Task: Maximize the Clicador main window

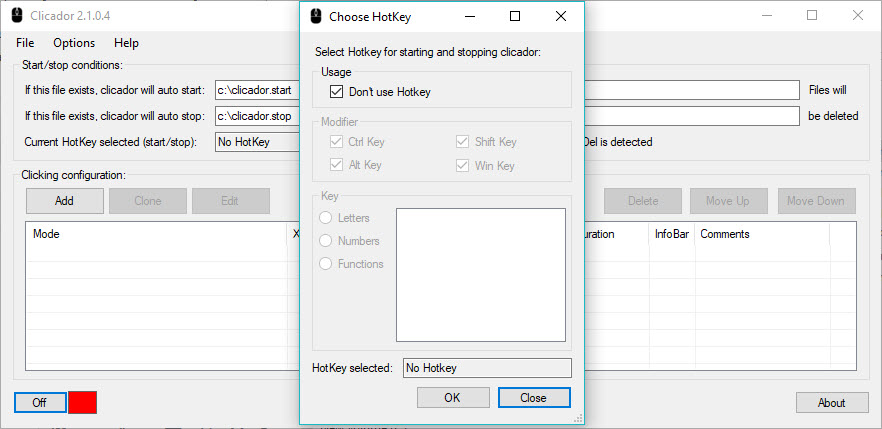Action: pyautogui.click(x=812, y=15)
